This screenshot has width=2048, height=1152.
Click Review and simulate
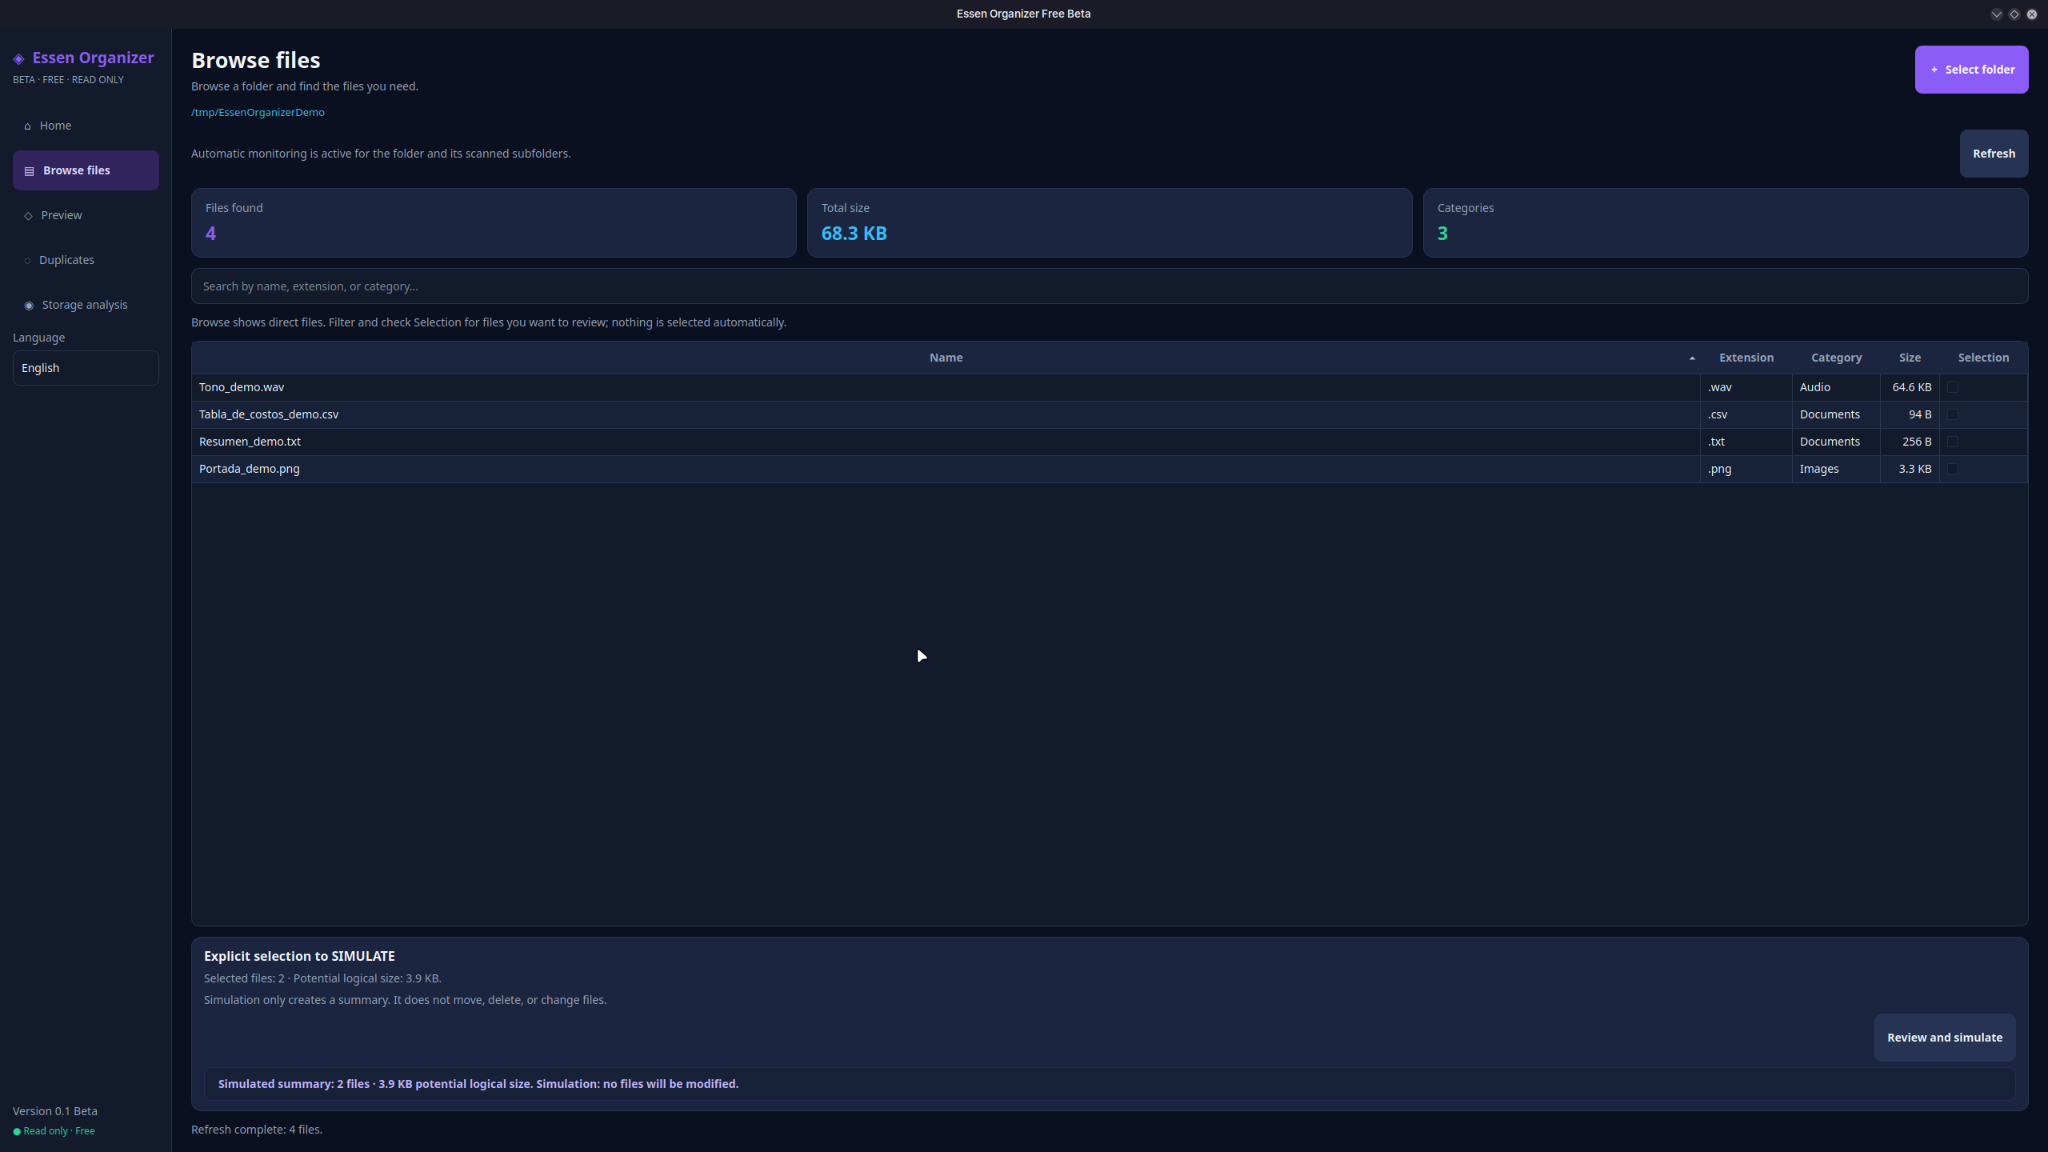click(1944, 1038)
